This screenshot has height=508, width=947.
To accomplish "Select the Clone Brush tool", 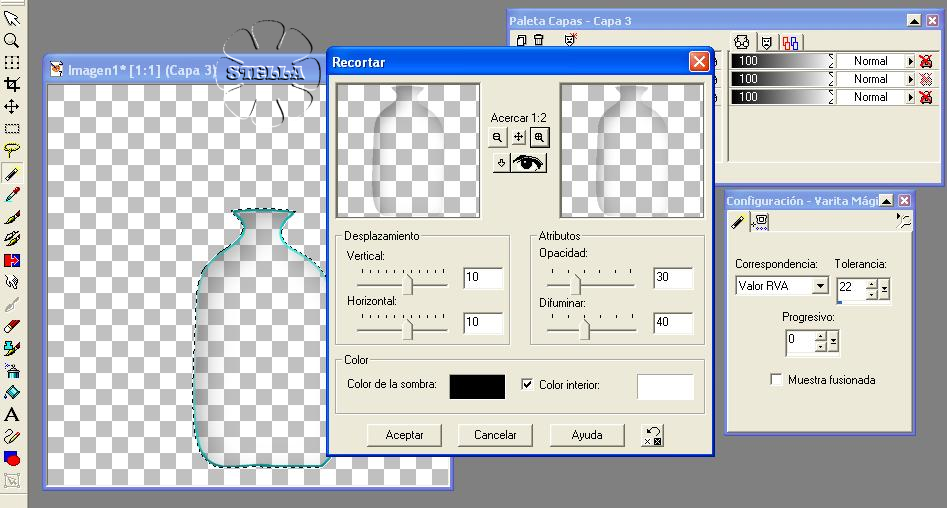I will (x=11, y=239).
